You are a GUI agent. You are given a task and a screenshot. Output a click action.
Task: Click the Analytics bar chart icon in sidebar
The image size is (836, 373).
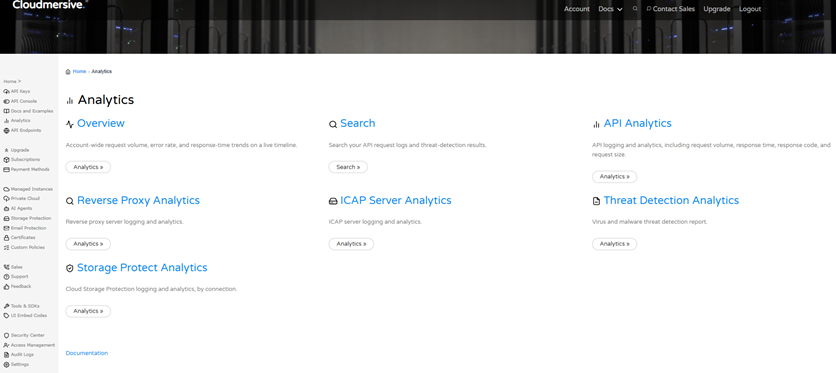click(x=6, y=121)
